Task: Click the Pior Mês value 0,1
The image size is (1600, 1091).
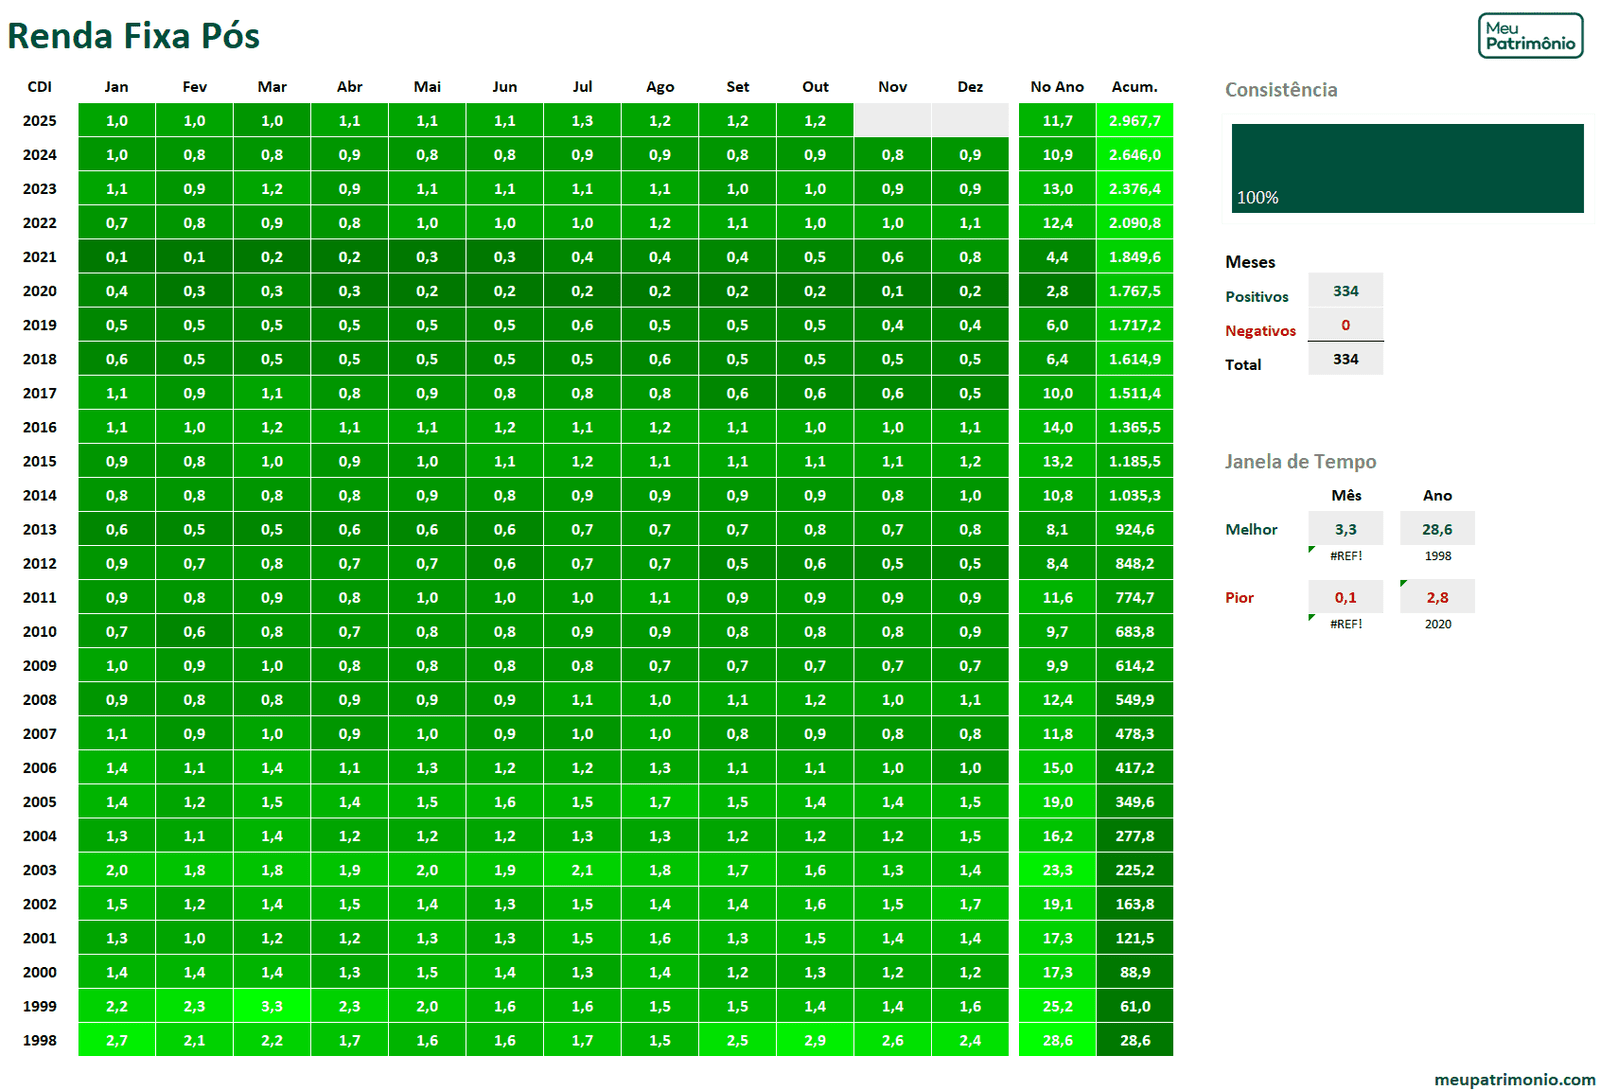Action: pos(1345,597)
